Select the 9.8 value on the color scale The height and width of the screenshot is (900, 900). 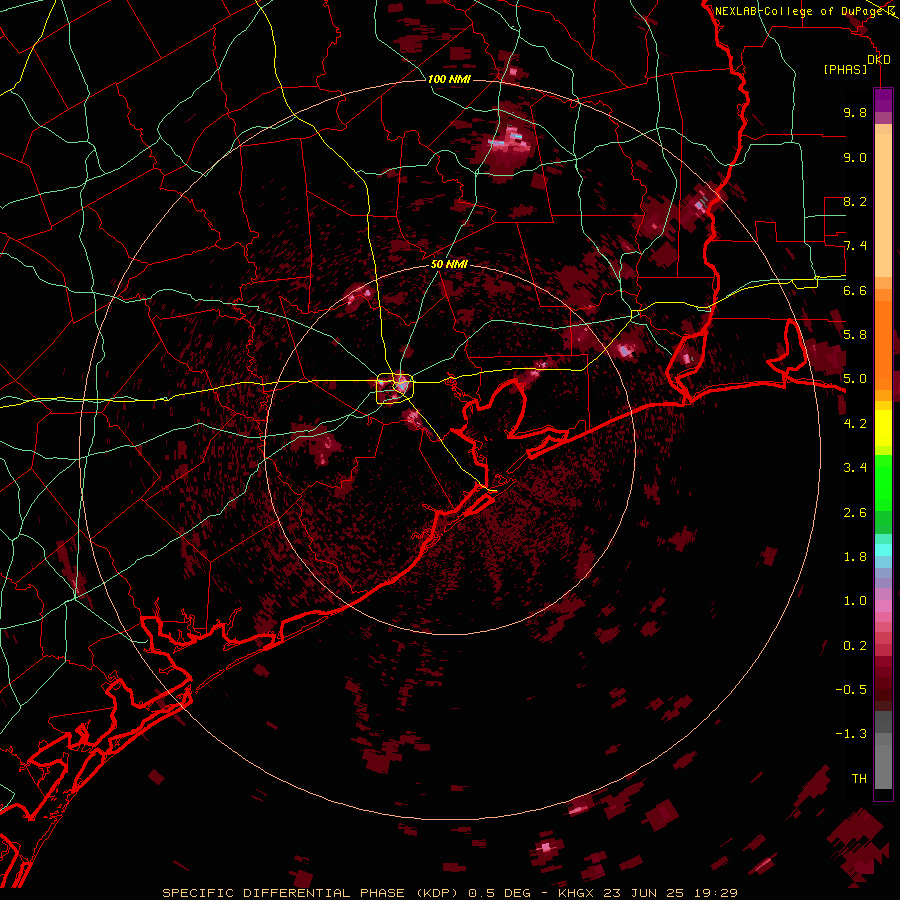pyautogui.click(x=855, y=112)
